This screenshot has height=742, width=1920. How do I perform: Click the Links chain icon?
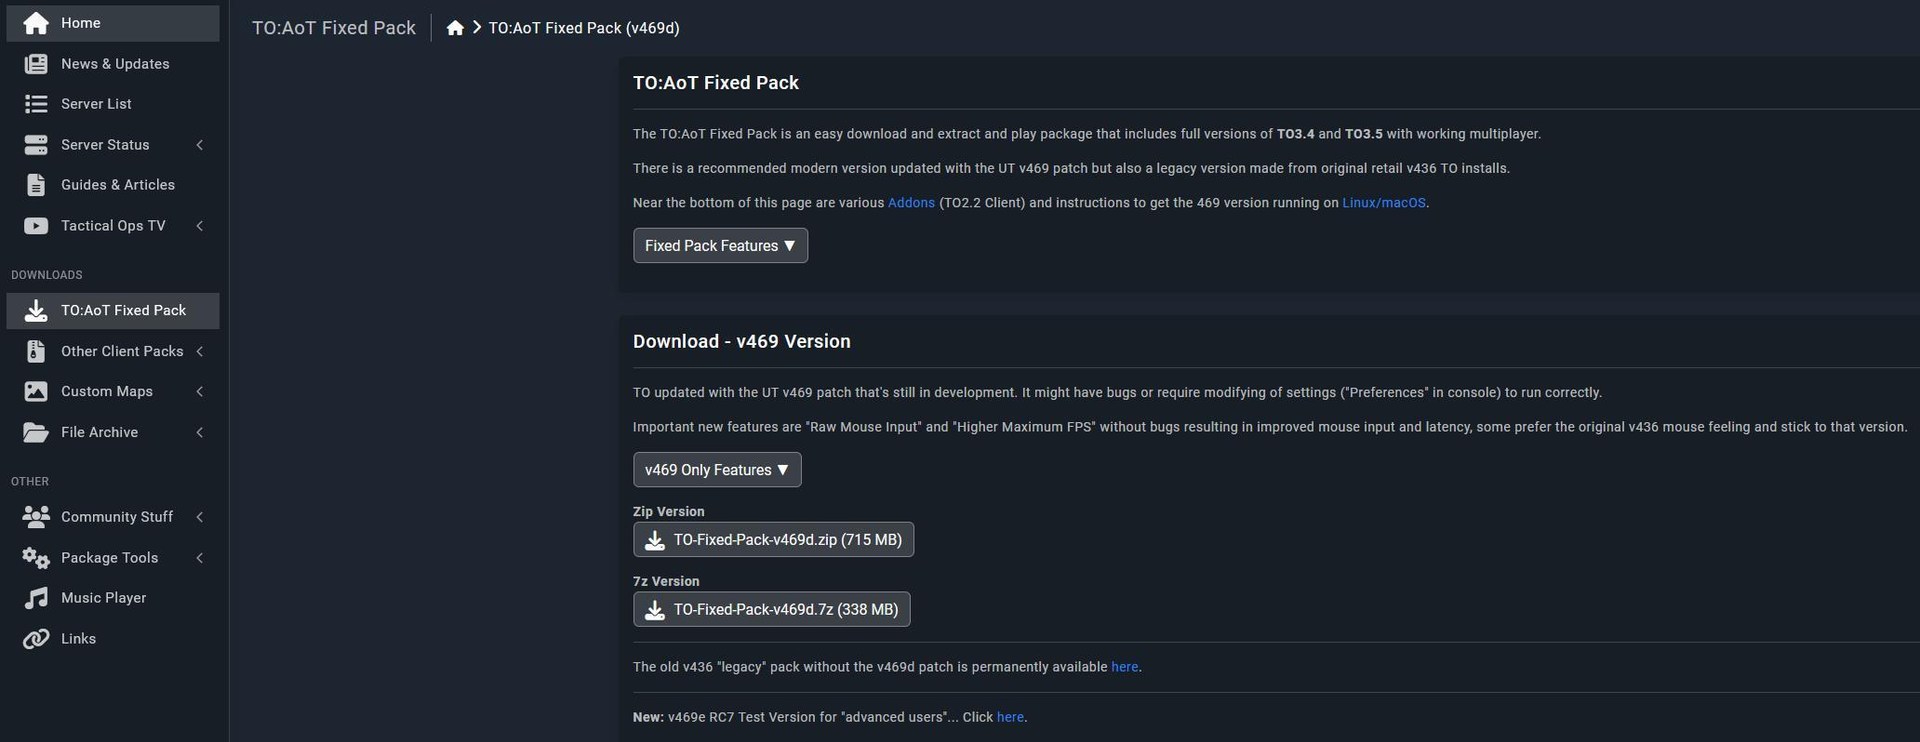(36, 639)
